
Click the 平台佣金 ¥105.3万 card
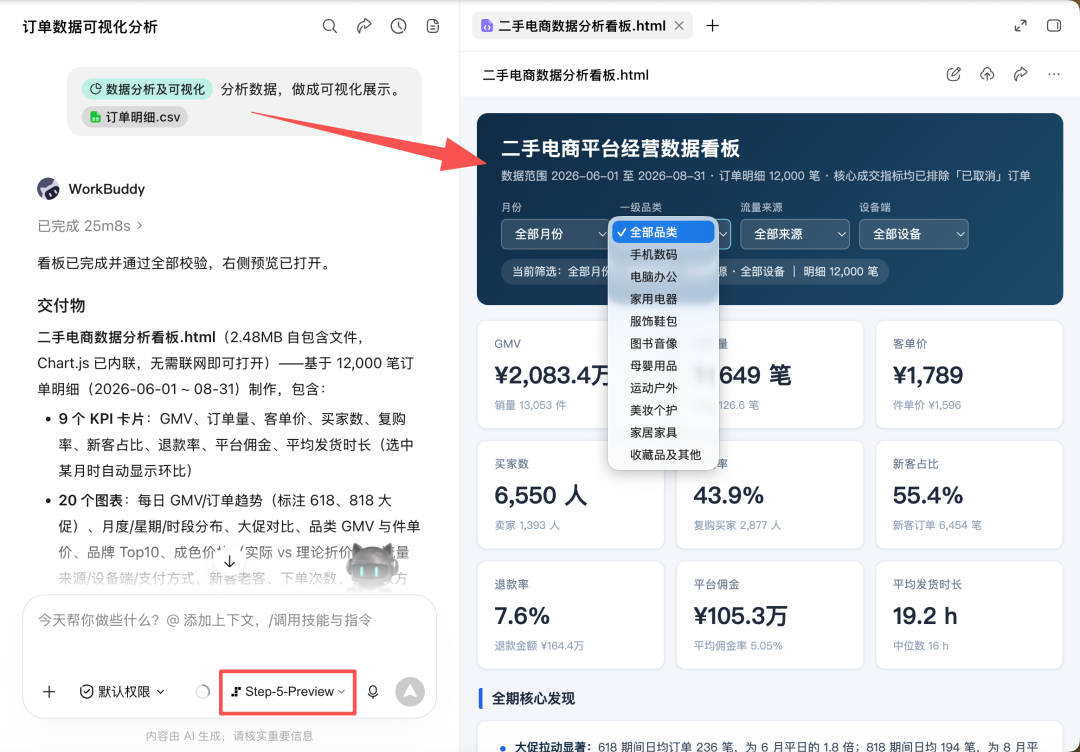[769, 615]
